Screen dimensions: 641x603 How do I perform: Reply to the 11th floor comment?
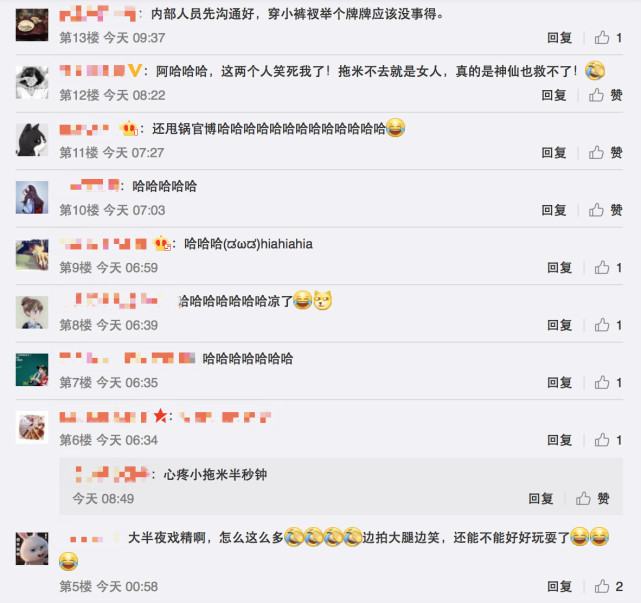(554, 152)
